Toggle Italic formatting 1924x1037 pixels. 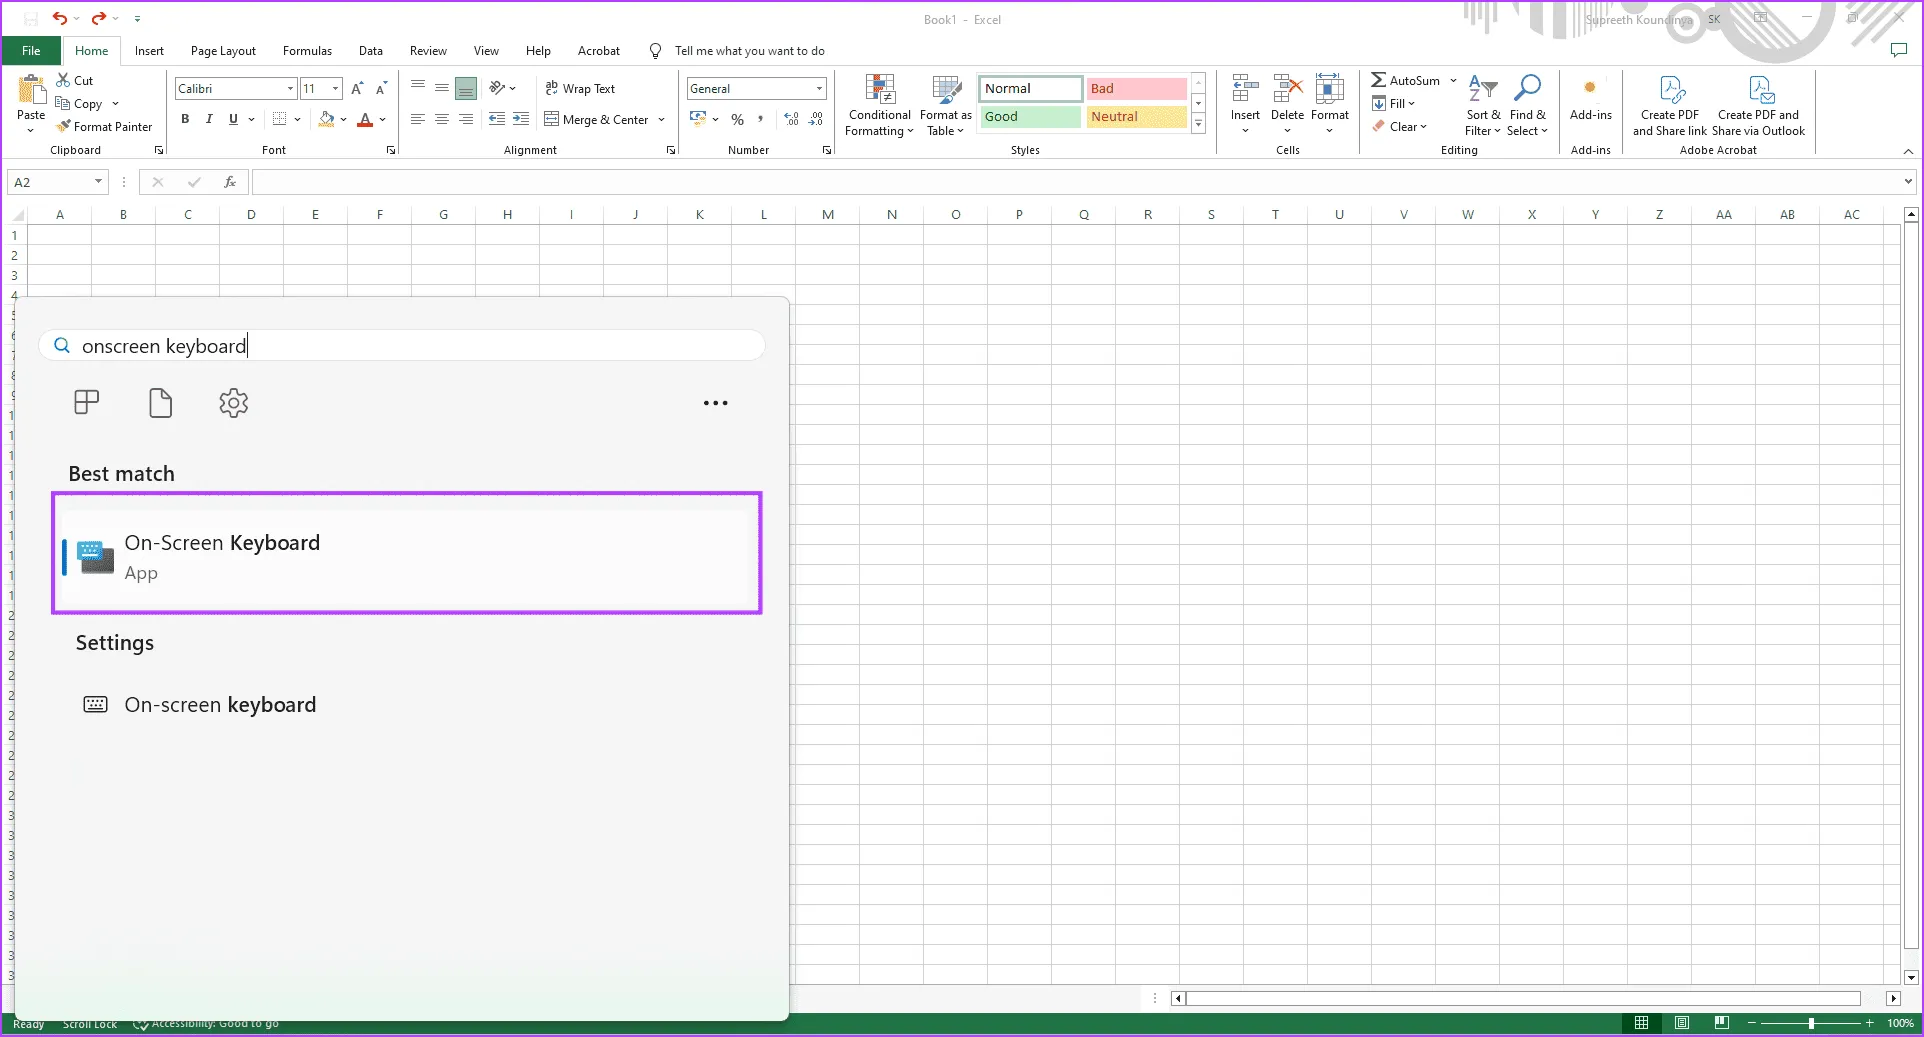tap(209, 119)
